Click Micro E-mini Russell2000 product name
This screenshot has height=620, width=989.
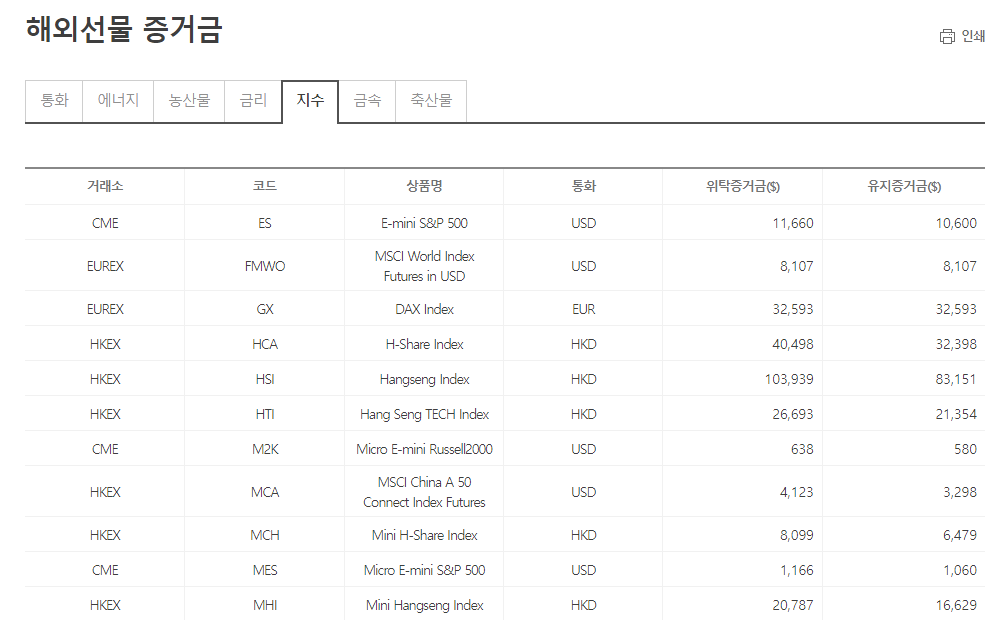pos(424,449)
